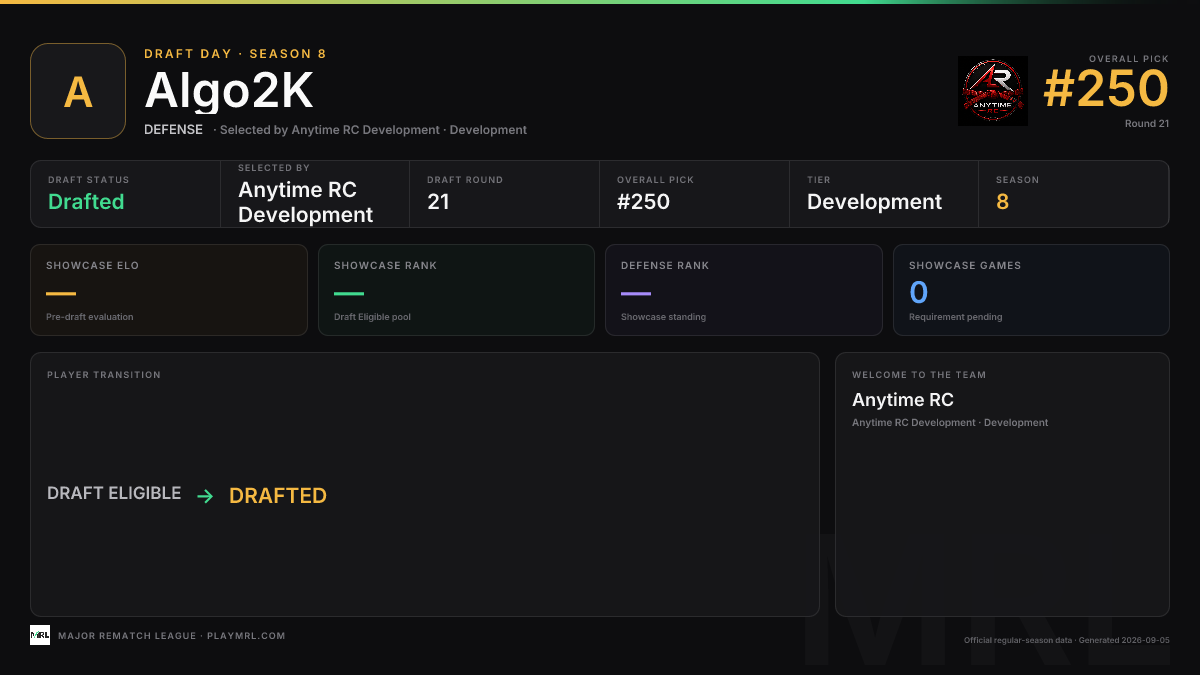The height and width of the screenshot is (675, 1200).
Task: Click the OVERALL PICK label at top right
Action: 1129,59
